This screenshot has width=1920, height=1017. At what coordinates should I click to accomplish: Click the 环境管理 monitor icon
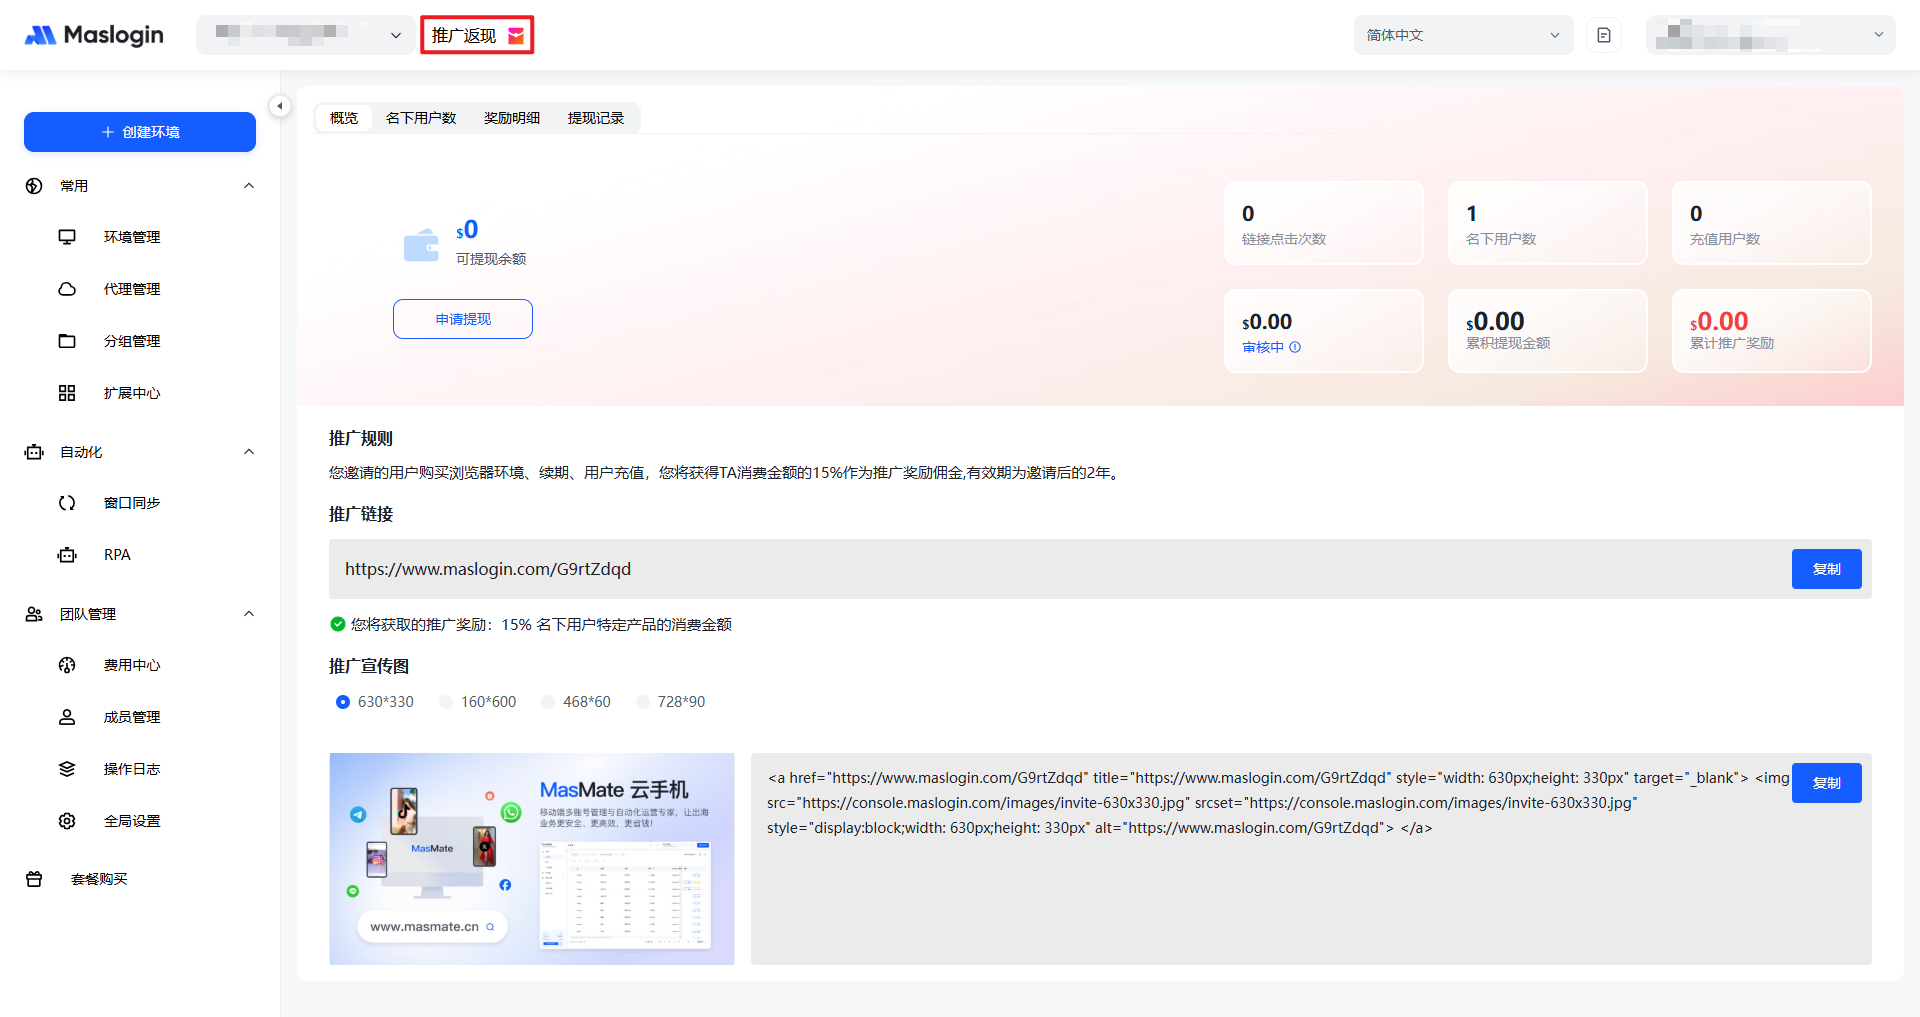pyautogui.click(x=67, y=237)
